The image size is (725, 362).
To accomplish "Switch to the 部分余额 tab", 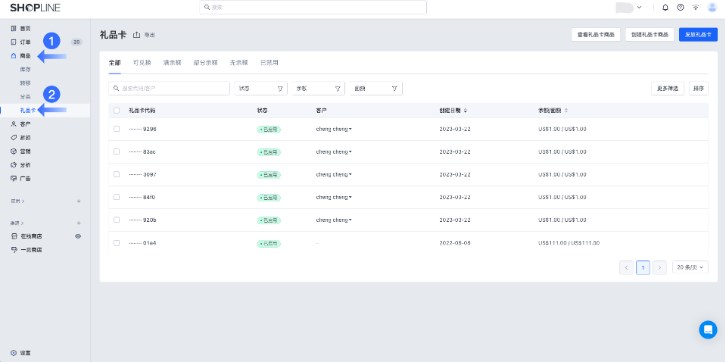I will 205,63.
